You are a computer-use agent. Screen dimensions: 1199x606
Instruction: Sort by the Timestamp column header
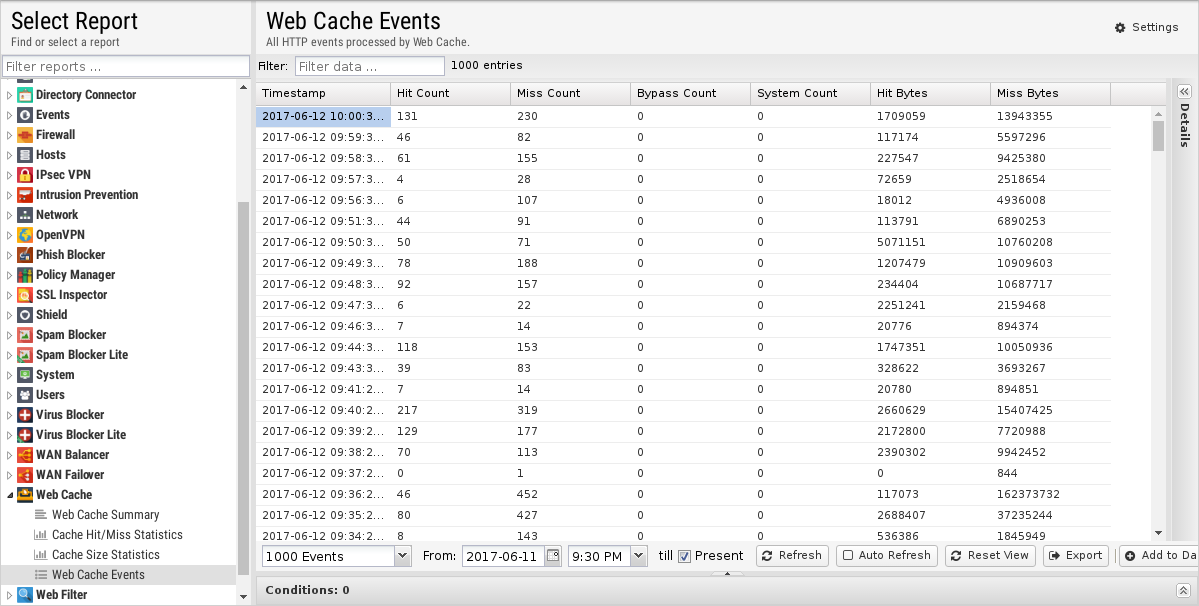323,93
